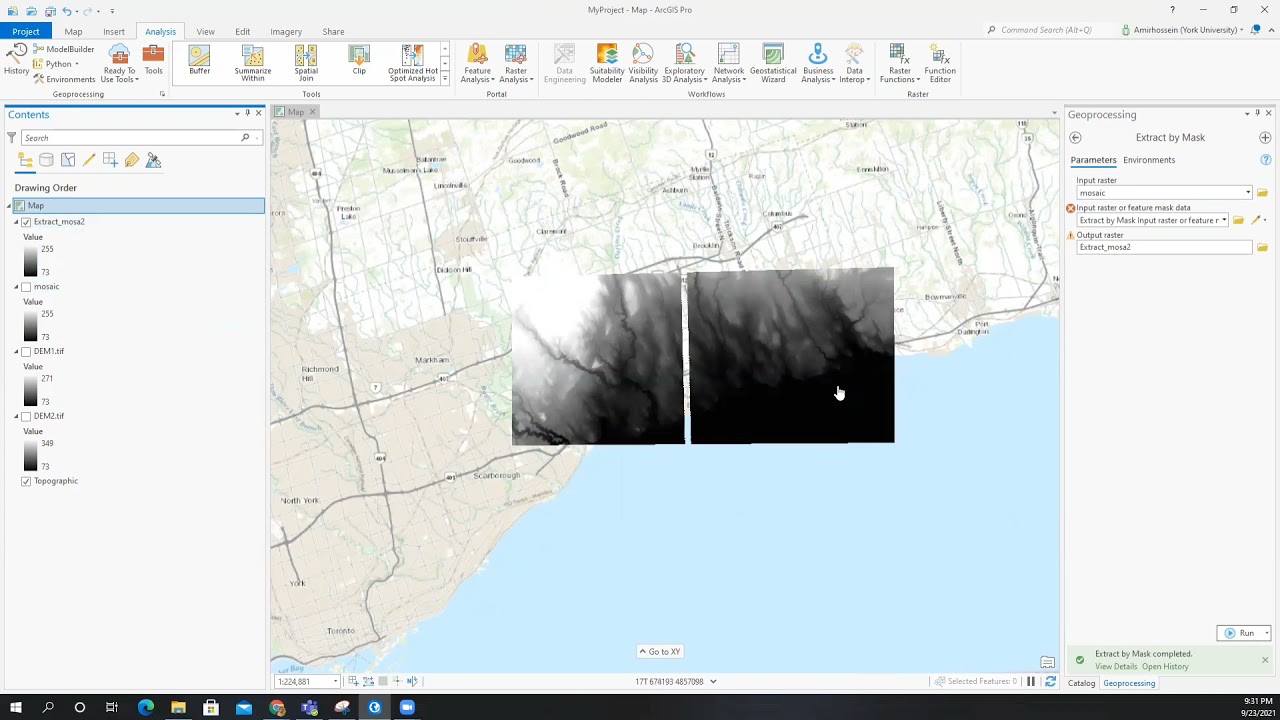List layers by snapping

110,160
